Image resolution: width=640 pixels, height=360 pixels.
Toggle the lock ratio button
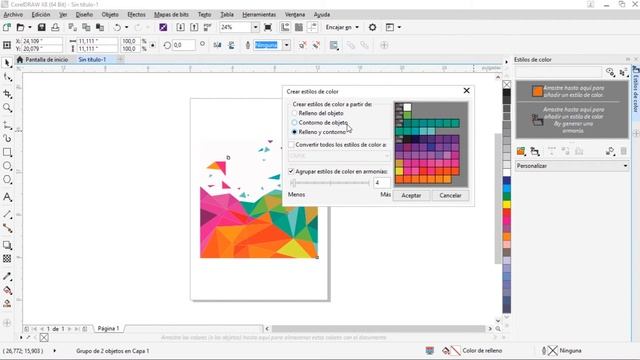pyautogui.click(x=153, y=45)
